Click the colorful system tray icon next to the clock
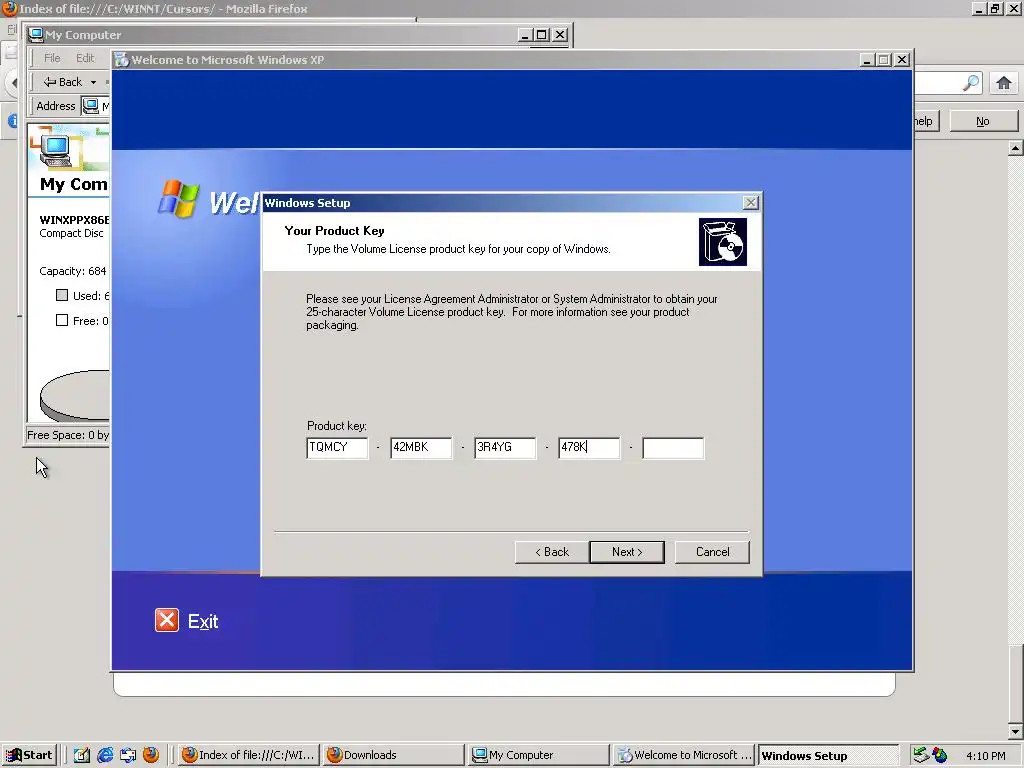 (x=940, y=755)
